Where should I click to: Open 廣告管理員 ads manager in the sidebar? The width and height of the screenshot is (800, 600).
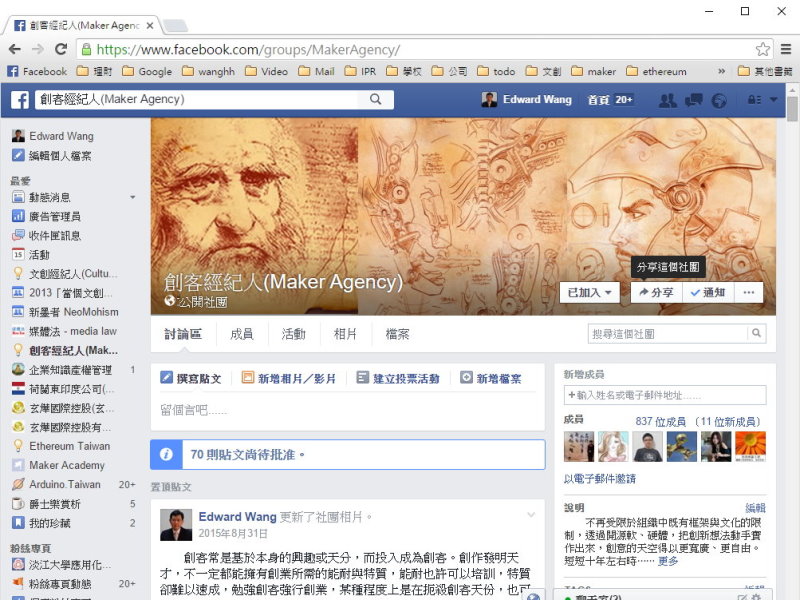(x=46, y=216)
